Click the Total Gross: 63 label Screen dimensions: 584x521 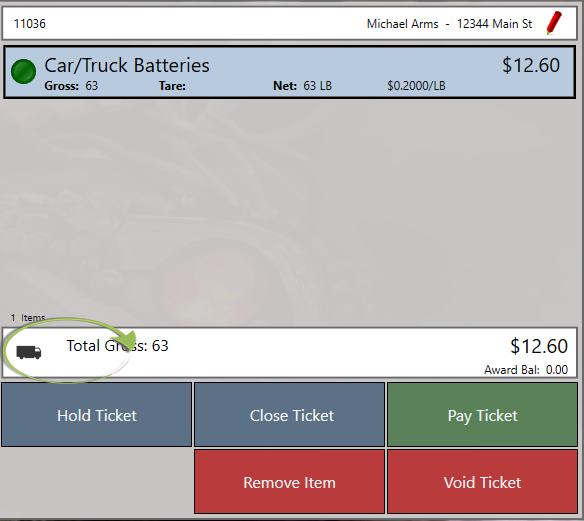[x=117, y=346]
